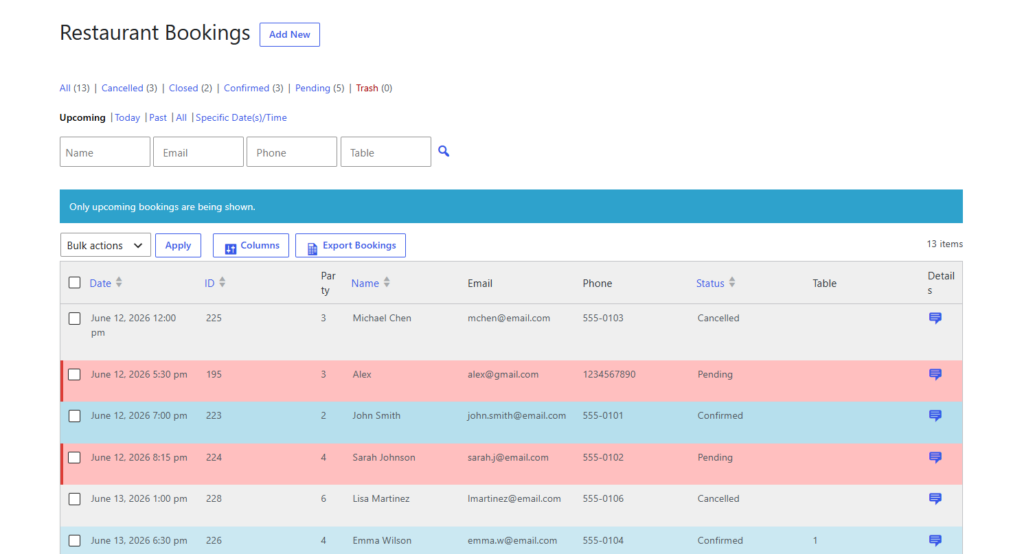Select the Upcoming date filter
The width and height of the screenshot is (1024, 554).
coord(82,118)
